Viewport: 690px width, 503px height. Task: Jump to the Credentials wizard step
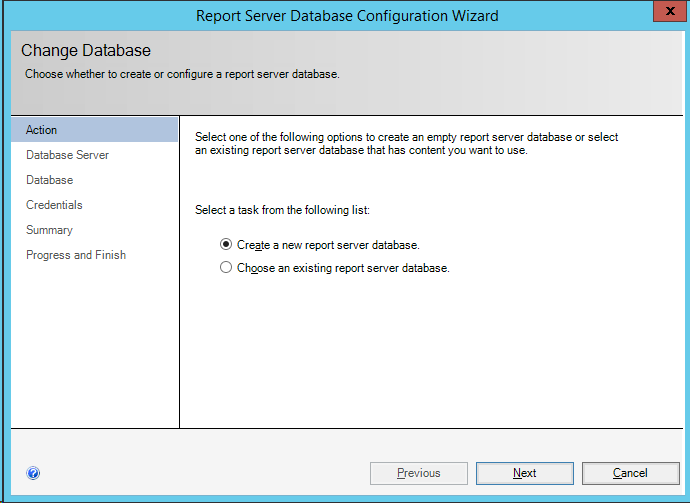pyautogui.click(x=54, y=205)
